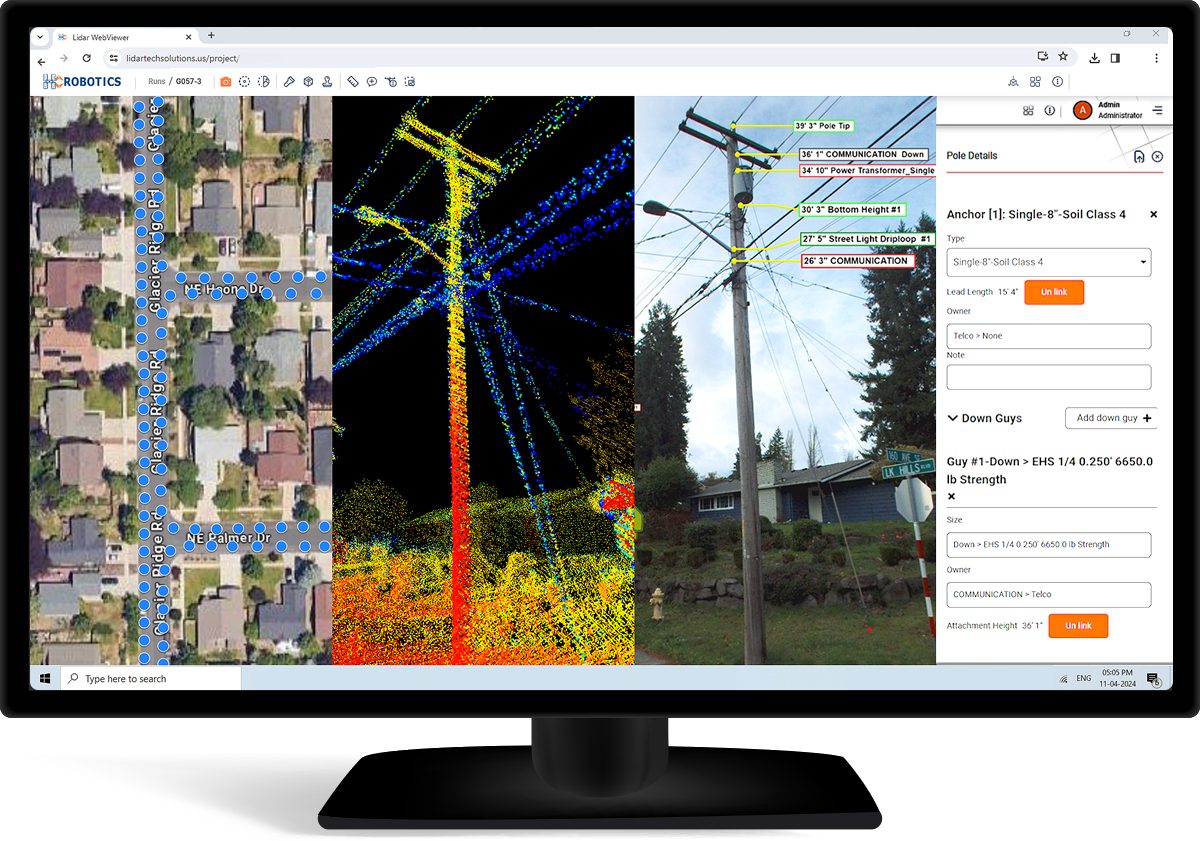Click the Admin user avatar
Viewport: 1200px width, 841px height.
tap(1082, 110)
